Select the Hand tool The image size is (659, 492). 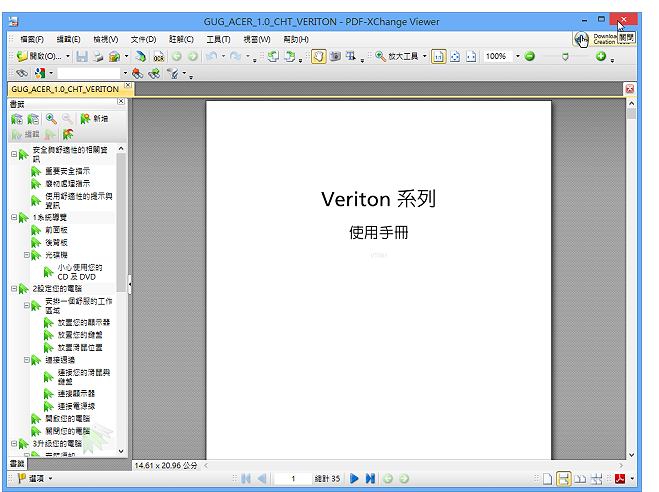click(x=319, y=56)
